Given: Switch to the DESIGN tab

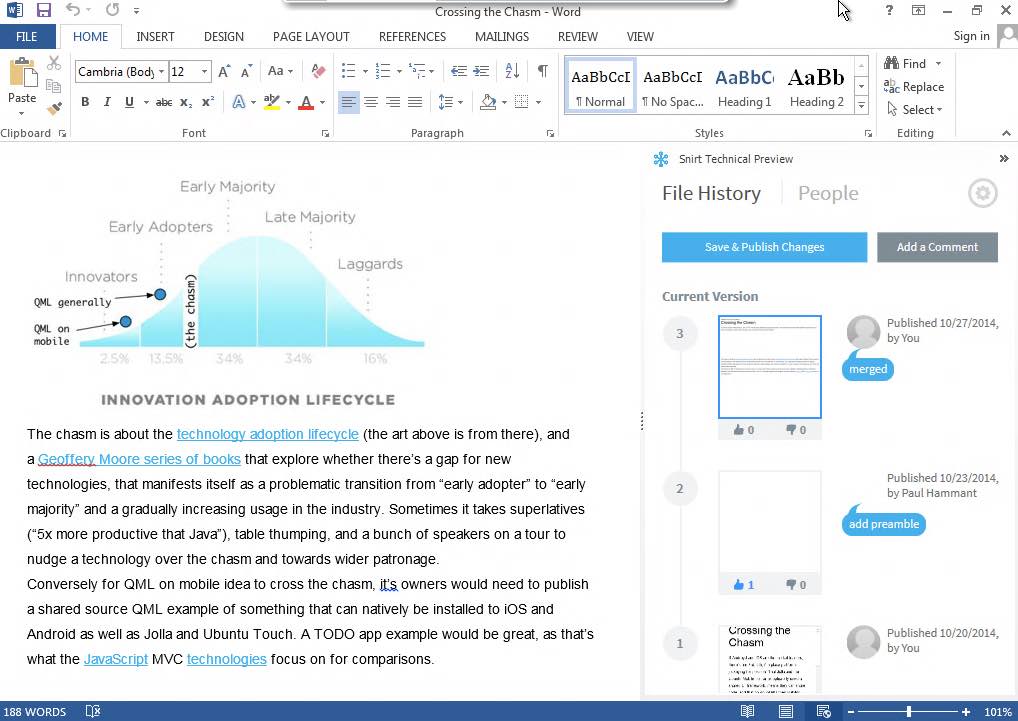Looking at the screenshot, I should pyautogui.click(x=224, y=37).
